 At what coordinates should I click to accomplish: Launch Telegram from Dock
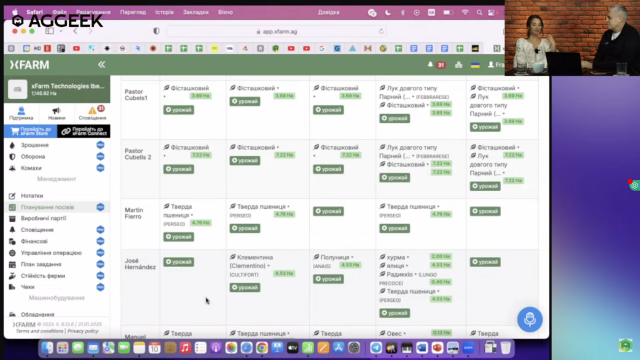tap(376, 348)
